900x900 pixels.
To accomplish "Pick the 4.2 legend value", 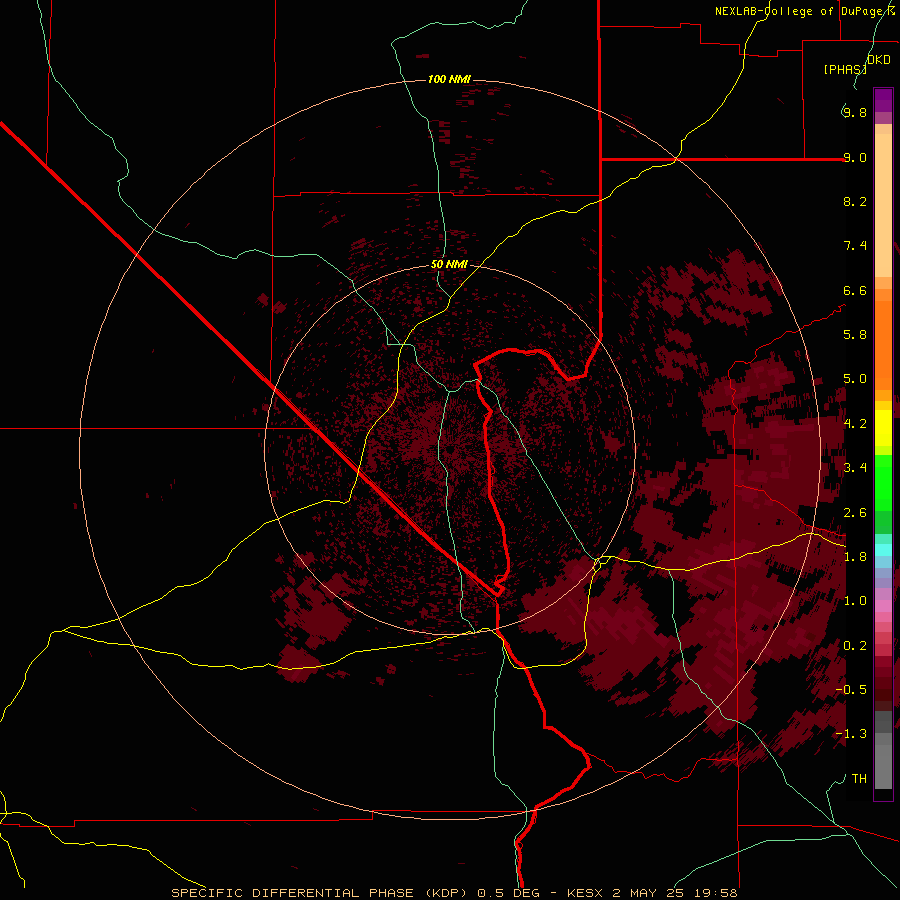I will pos(855,423).
